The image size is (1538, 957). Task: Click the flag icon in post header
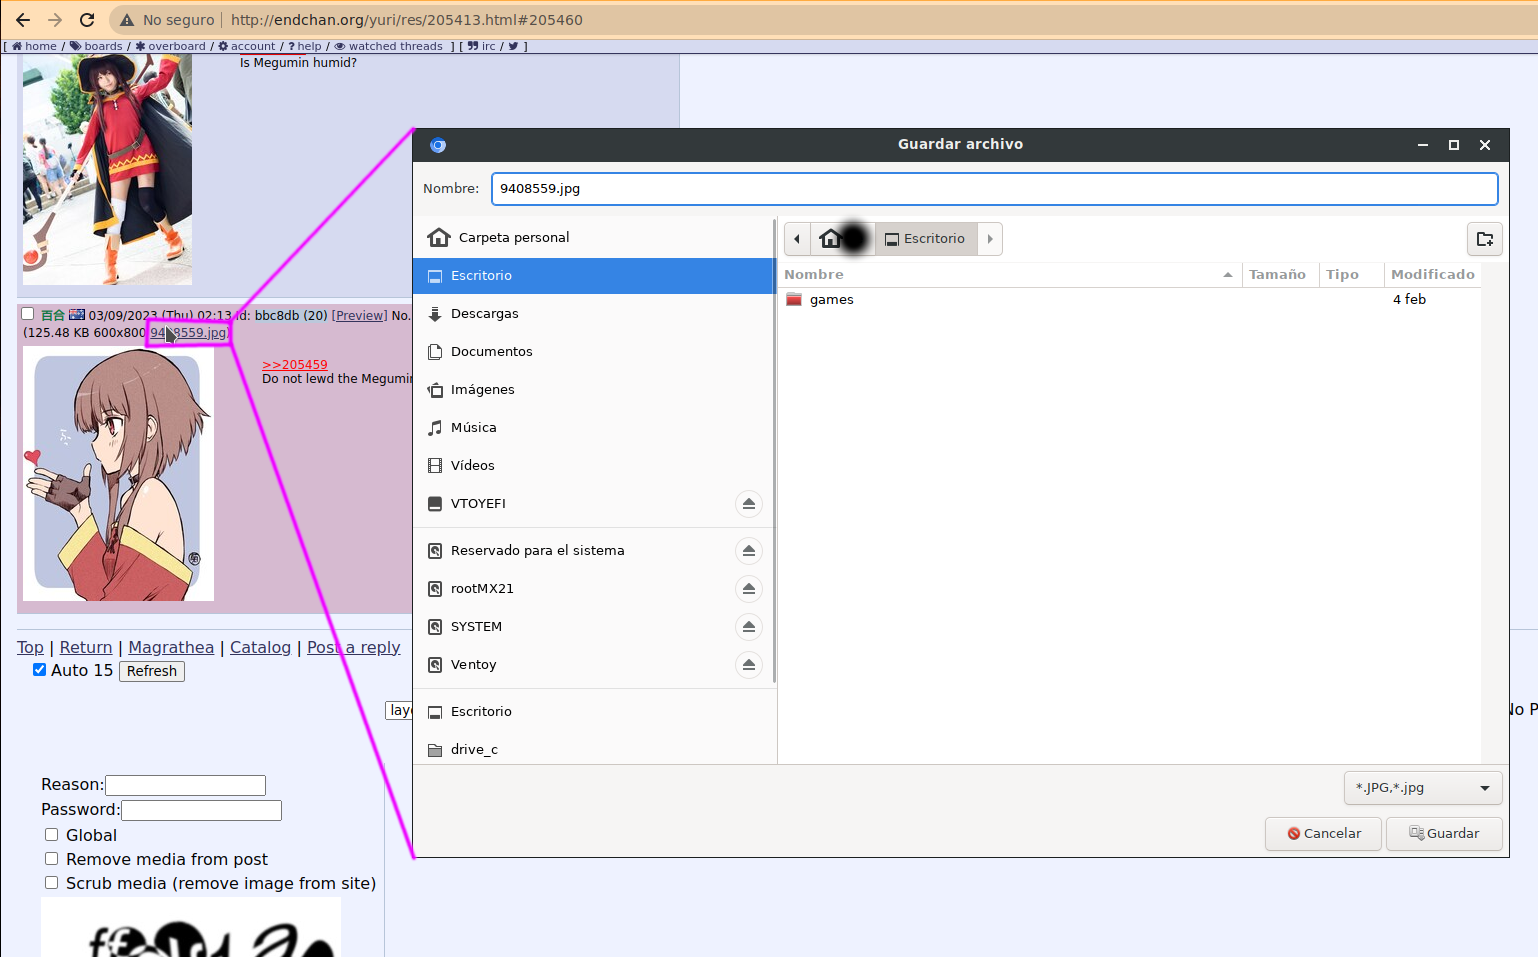(77, 315)
